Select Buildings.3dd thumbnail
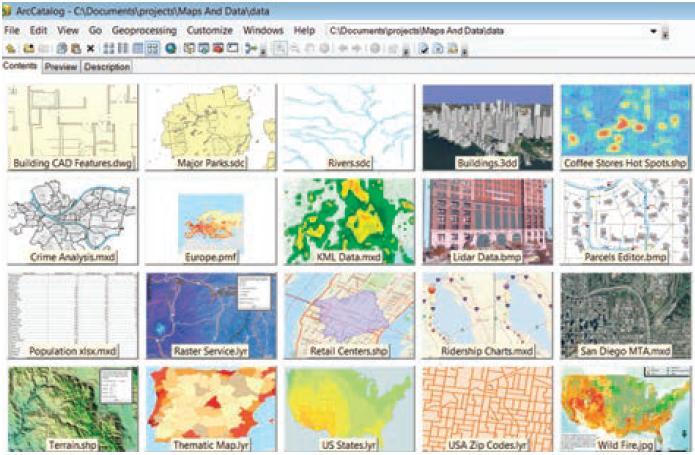 [x=488, y=128]
